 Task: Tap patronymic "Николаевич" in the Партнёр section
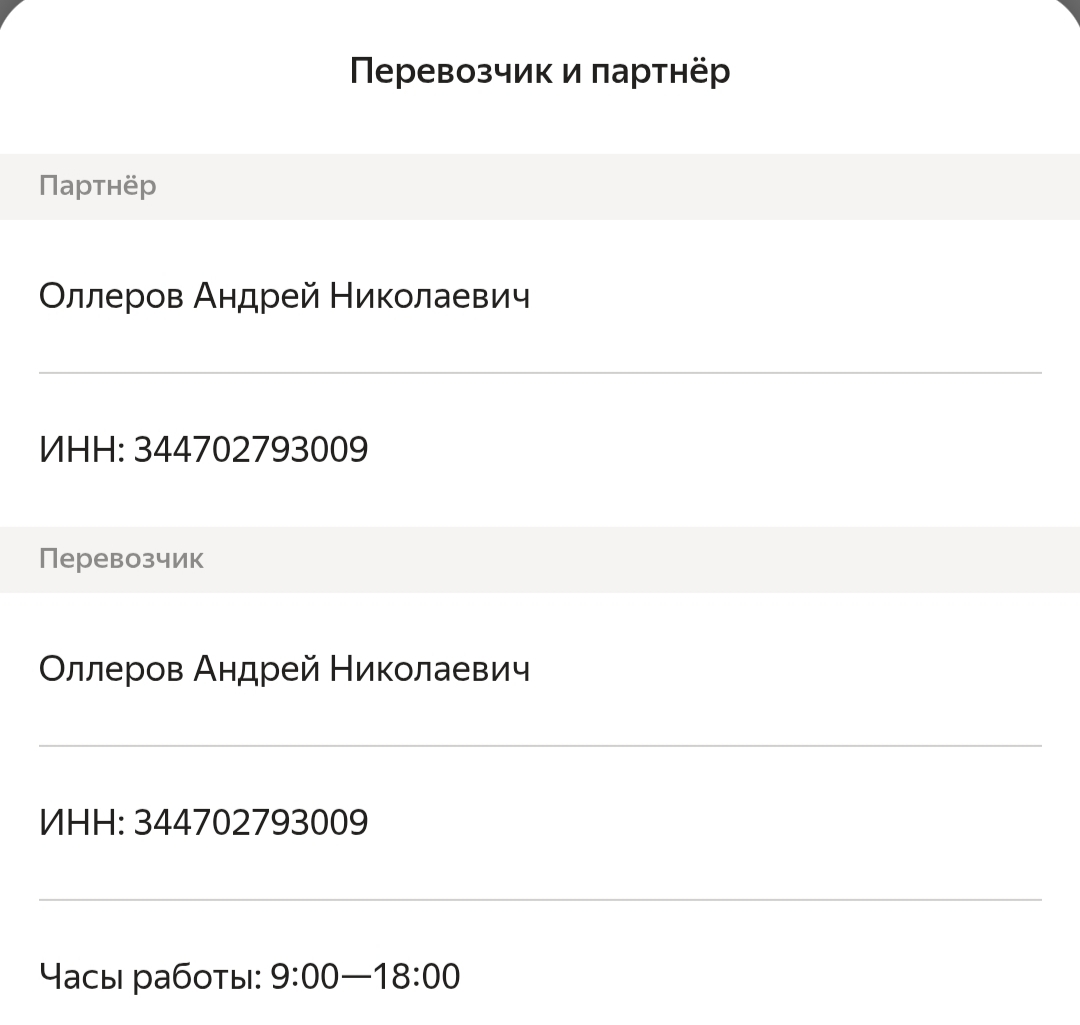pyautogui.click(x=430, y=296)
